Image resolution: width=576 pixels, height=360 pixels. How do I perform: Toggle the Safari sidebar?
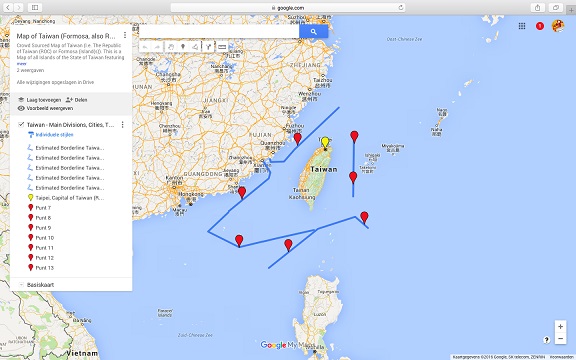point(35,7)
